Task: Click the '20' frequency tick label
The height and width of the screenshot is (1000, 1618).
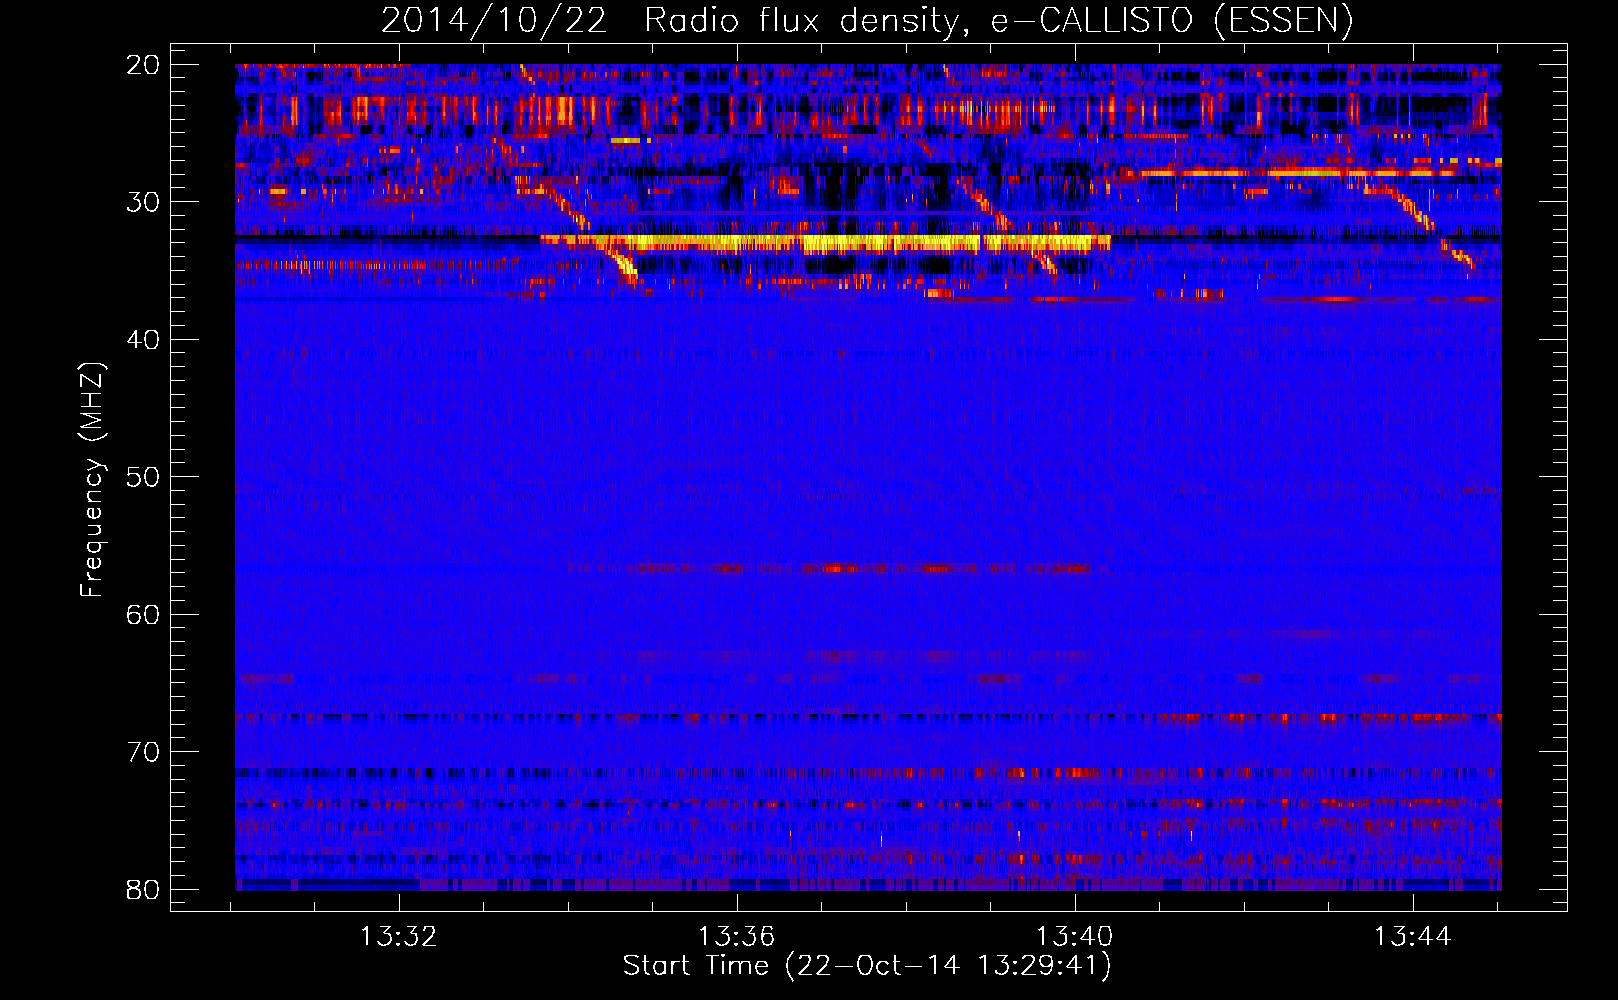Action: coord(144,65)
